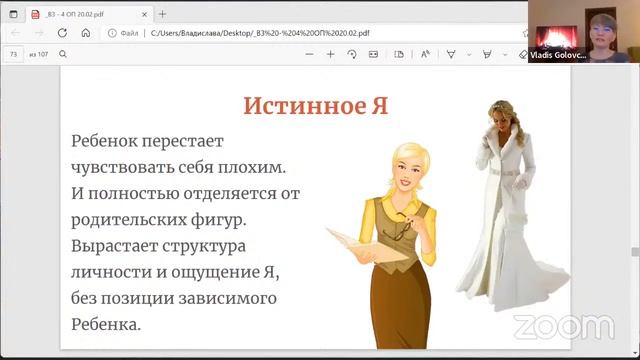640x360 pixels.
Task: Zoom out the PDF document
Action: [309, 54]
